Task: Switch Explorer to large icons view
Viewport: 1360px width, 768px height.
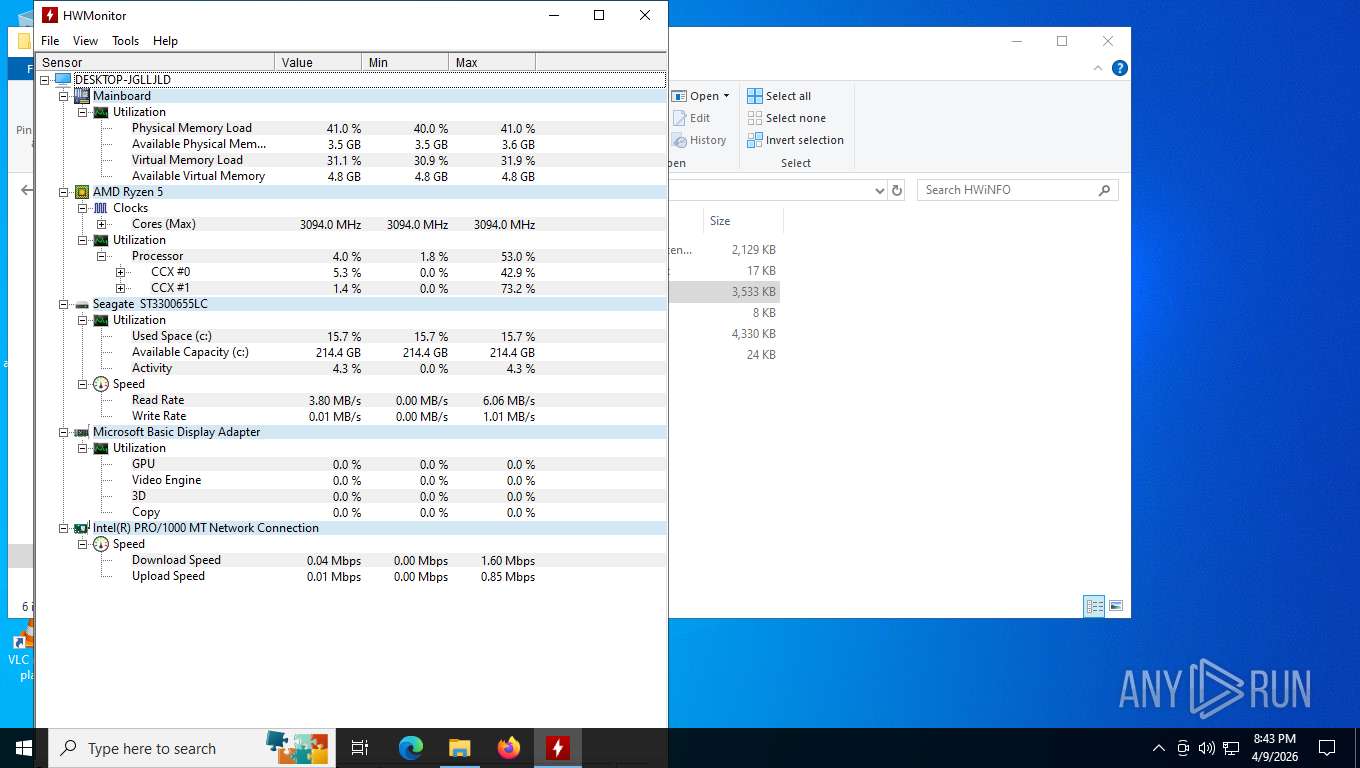Action: pyautogui.click(x=1116, y=606)
